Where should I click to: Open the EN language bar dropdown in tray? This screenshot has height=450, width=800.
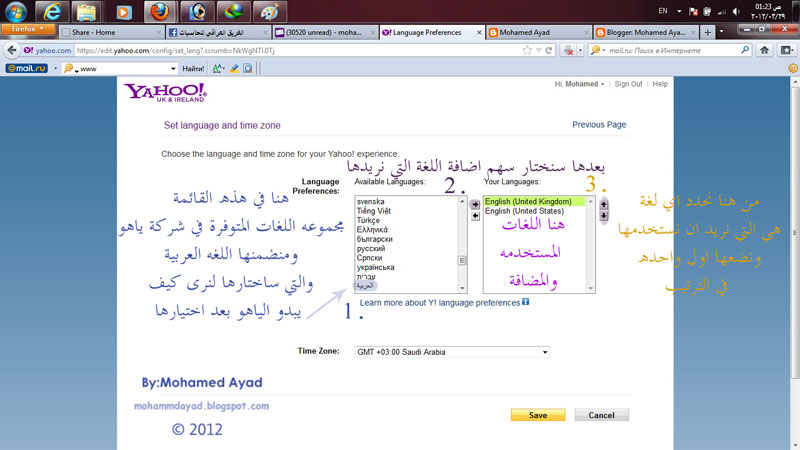point(679,11)
